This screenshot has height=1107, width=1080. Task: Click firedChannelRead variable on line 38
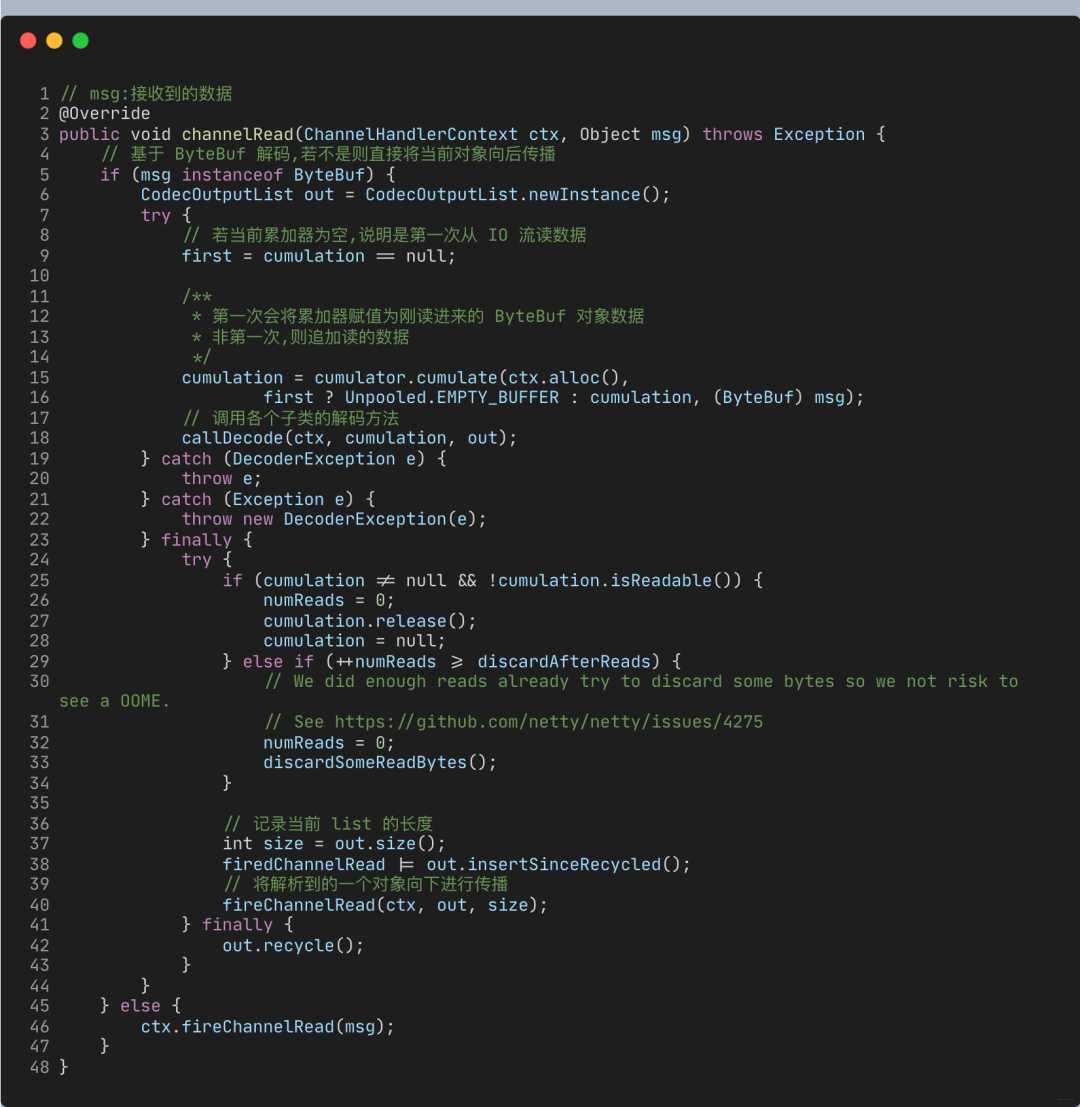pyautogui.click(x=304, y=864)
